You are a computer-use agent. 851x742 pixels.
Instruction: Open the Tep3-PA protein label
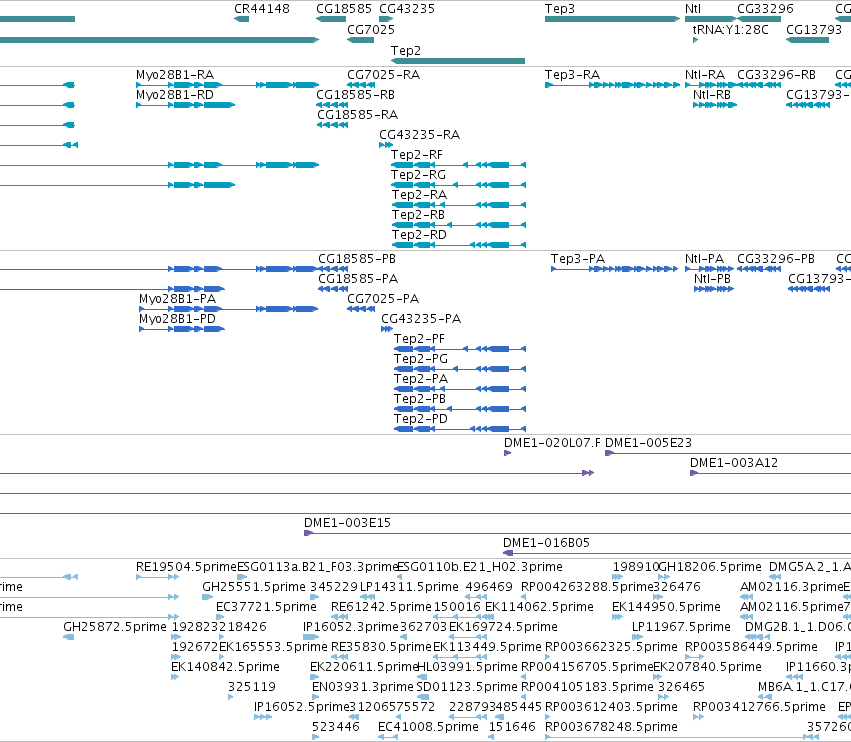tap(578, 259)
